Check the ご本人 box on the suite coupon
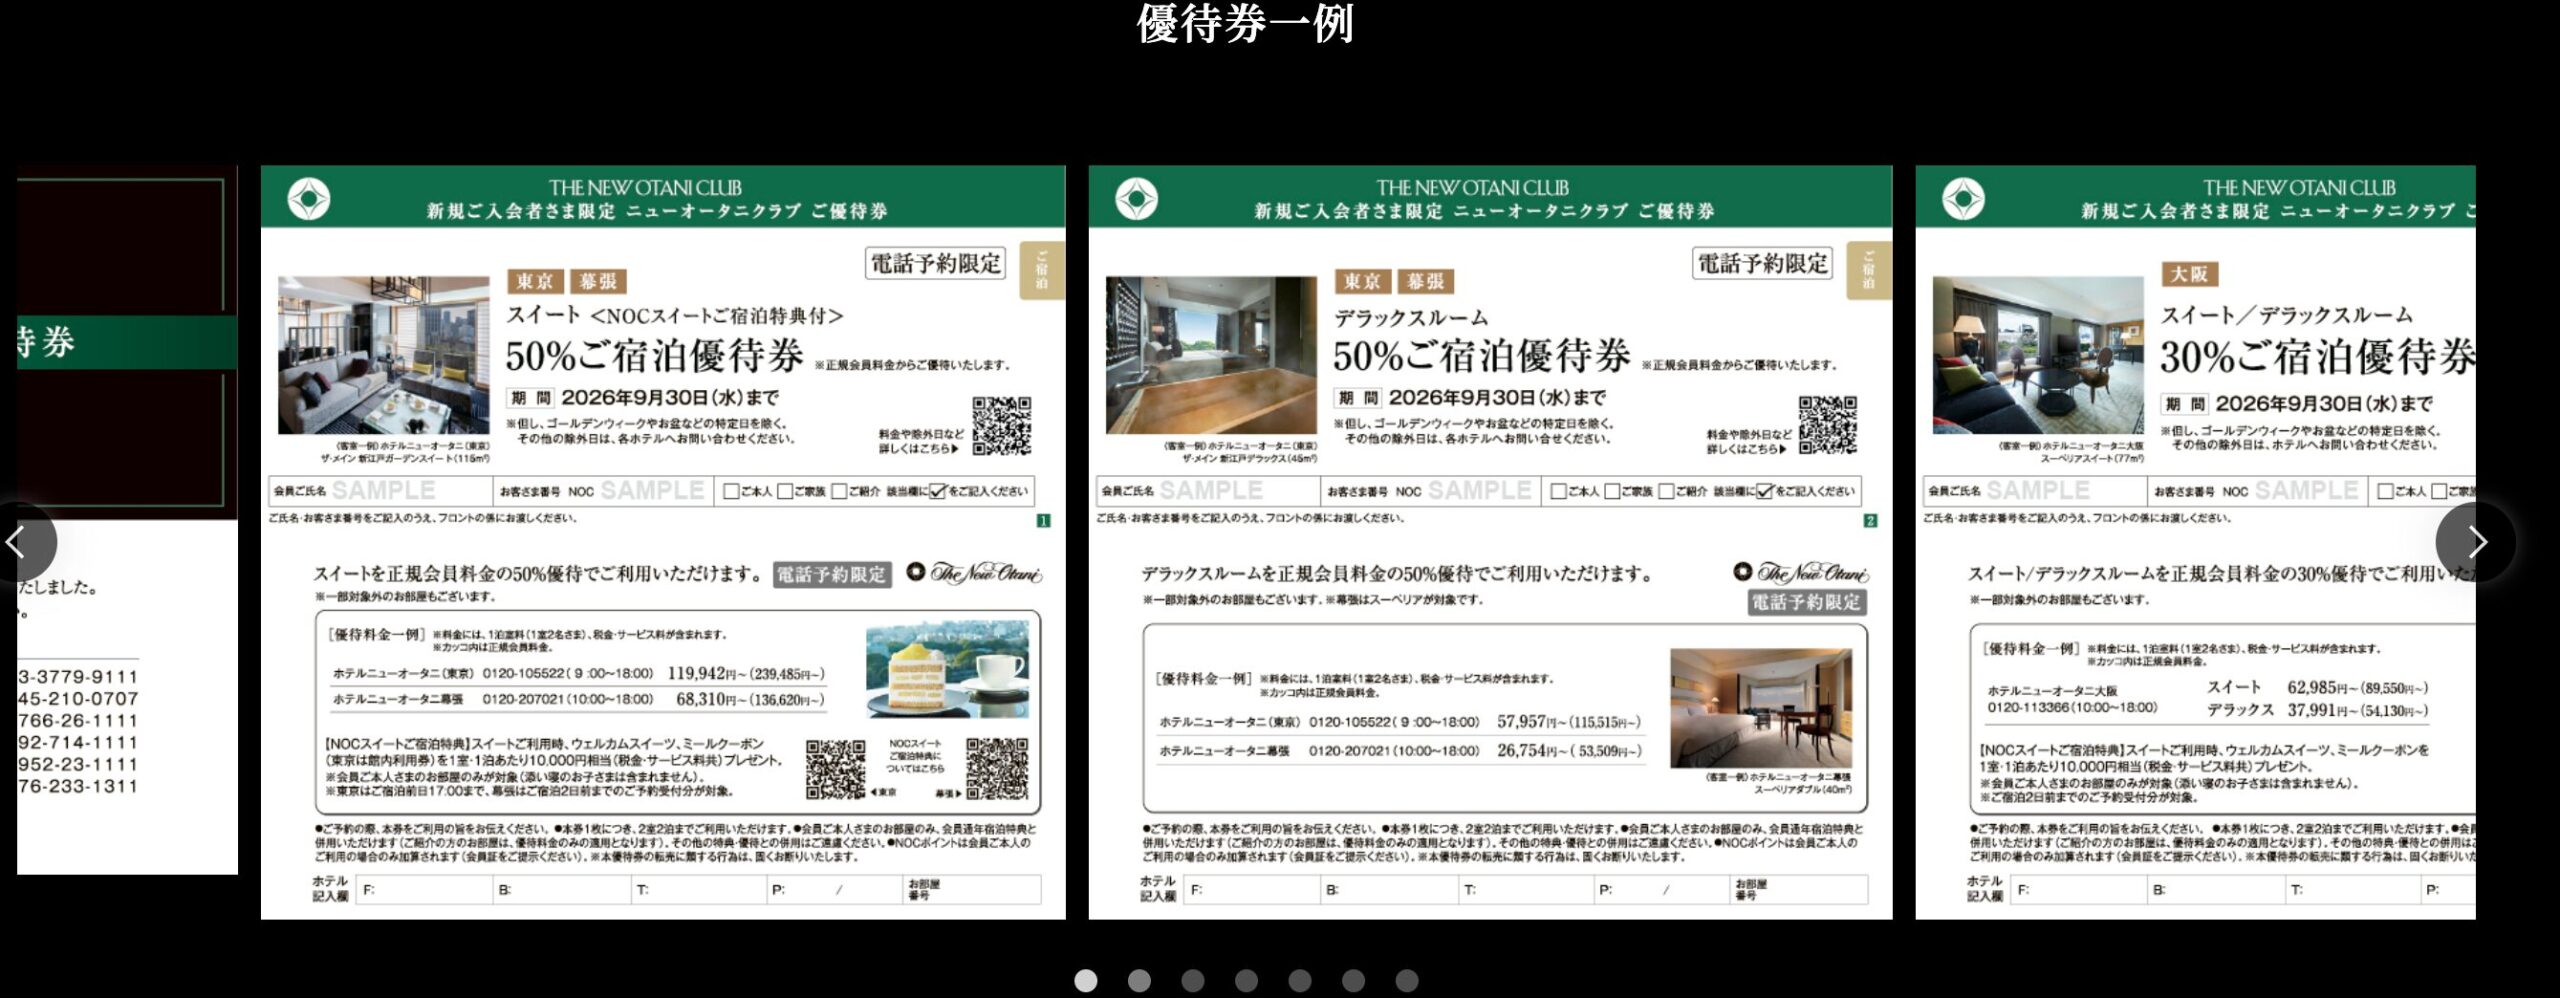Viewport: 2560px width, 998px height. [x=731, y=491]
